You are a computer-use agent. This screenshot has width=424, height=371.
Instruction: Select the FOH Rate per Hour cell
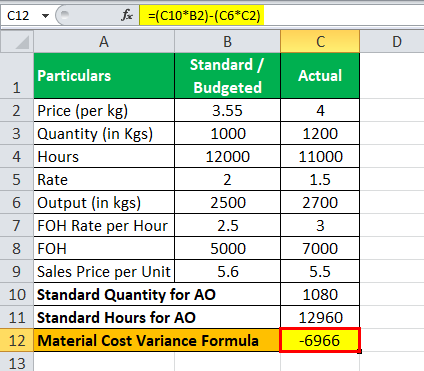(104, 225)
